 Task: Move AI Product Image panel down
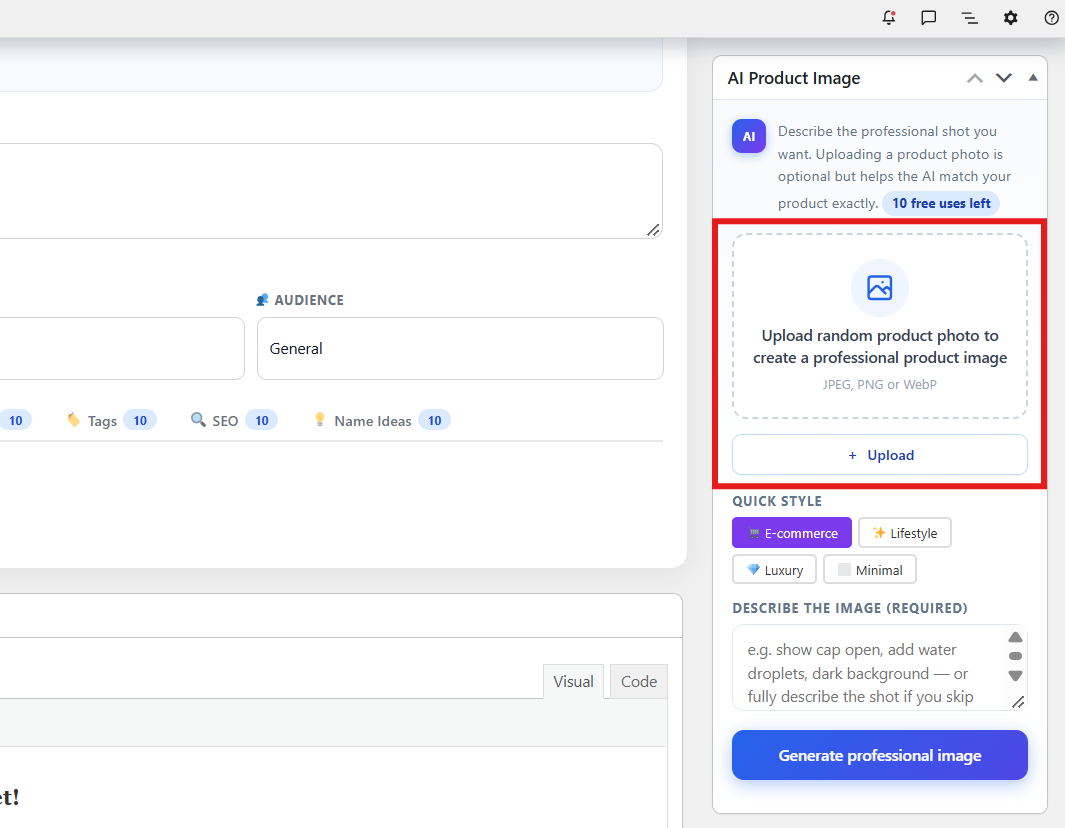1004,78
